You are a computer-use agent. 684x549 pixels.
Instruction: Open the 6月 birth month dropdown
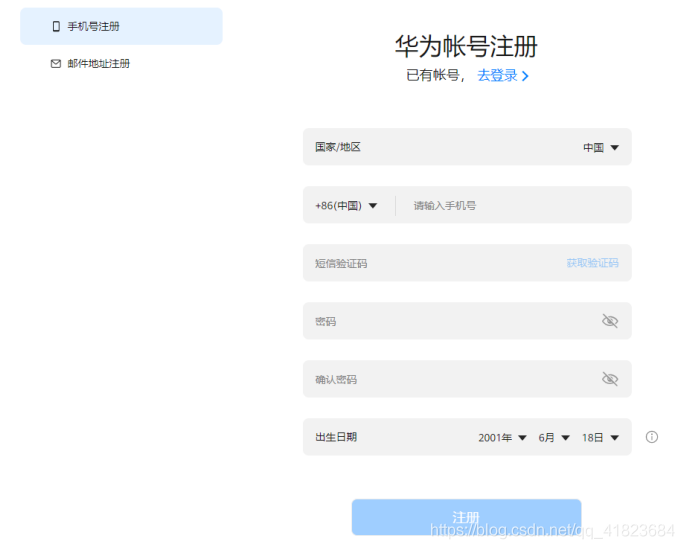coord(554,437)
